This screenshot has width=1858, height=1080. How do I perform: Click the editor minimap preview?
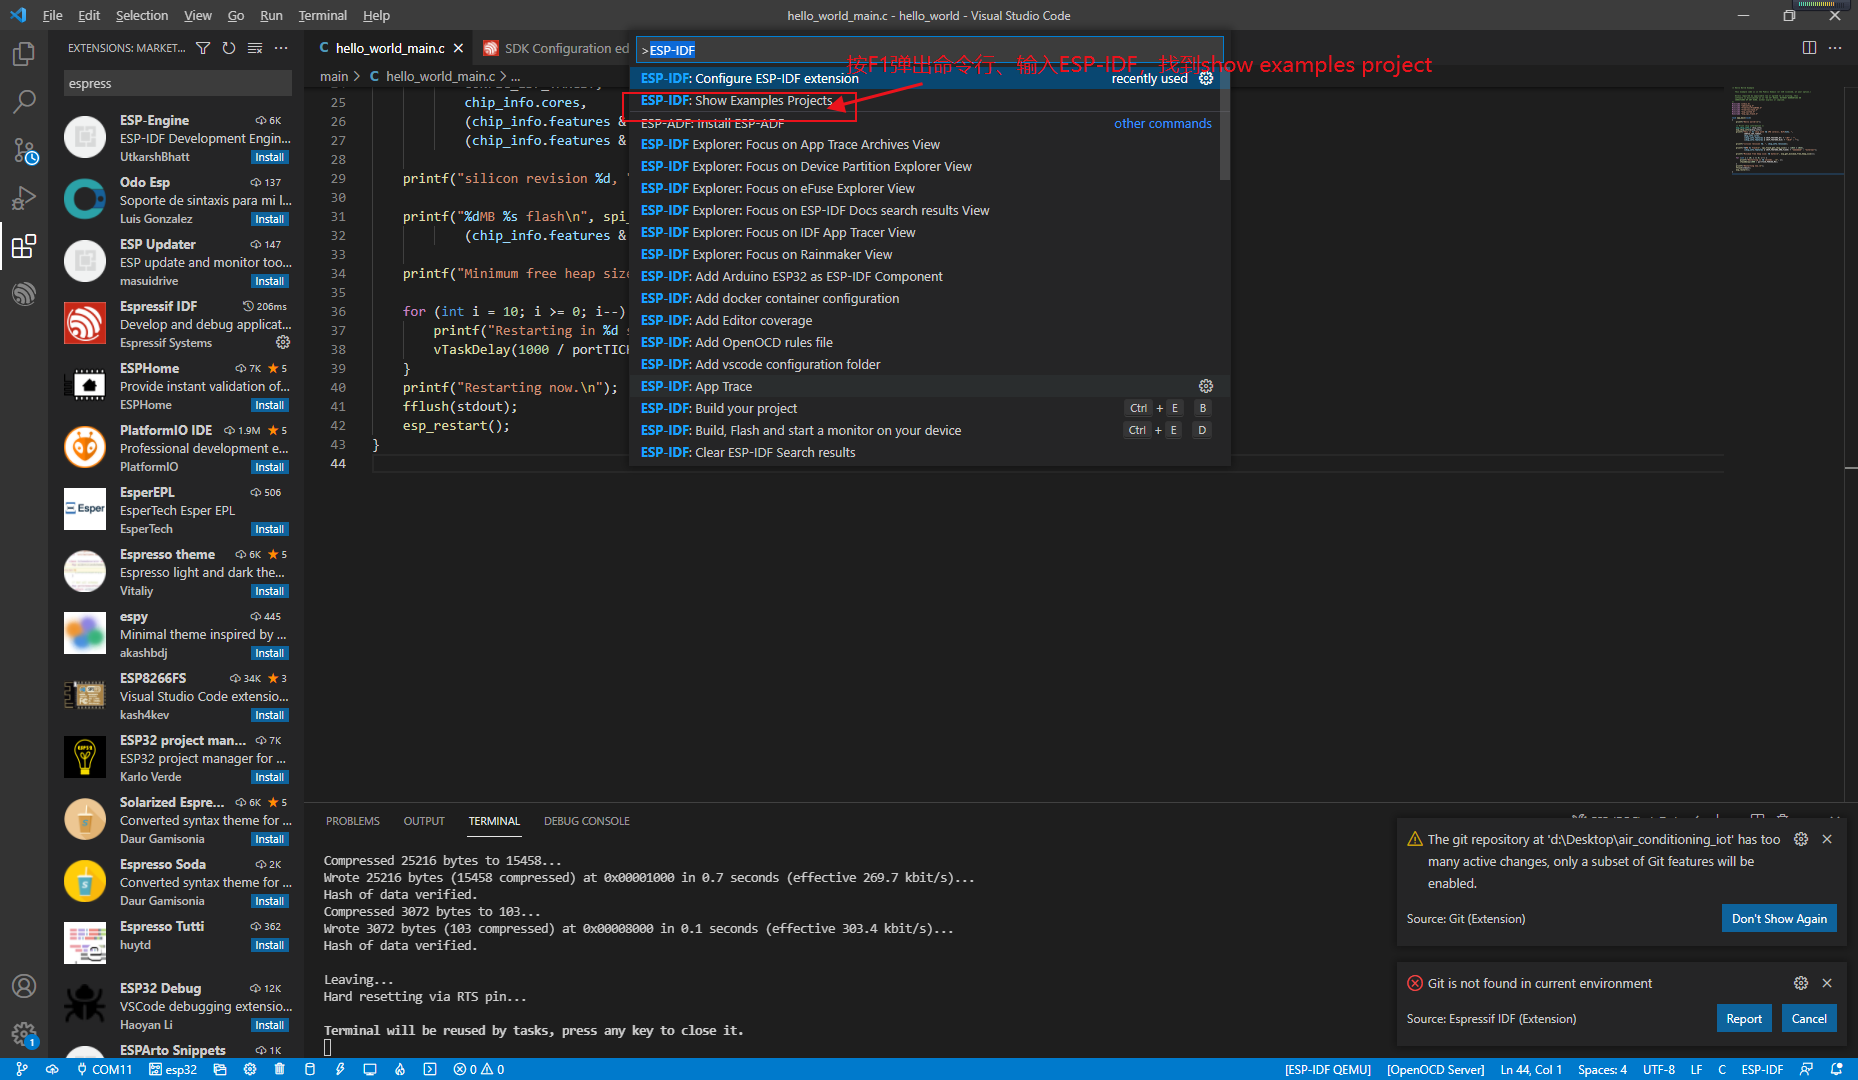pyautogui.click(x=1788, y=130)
